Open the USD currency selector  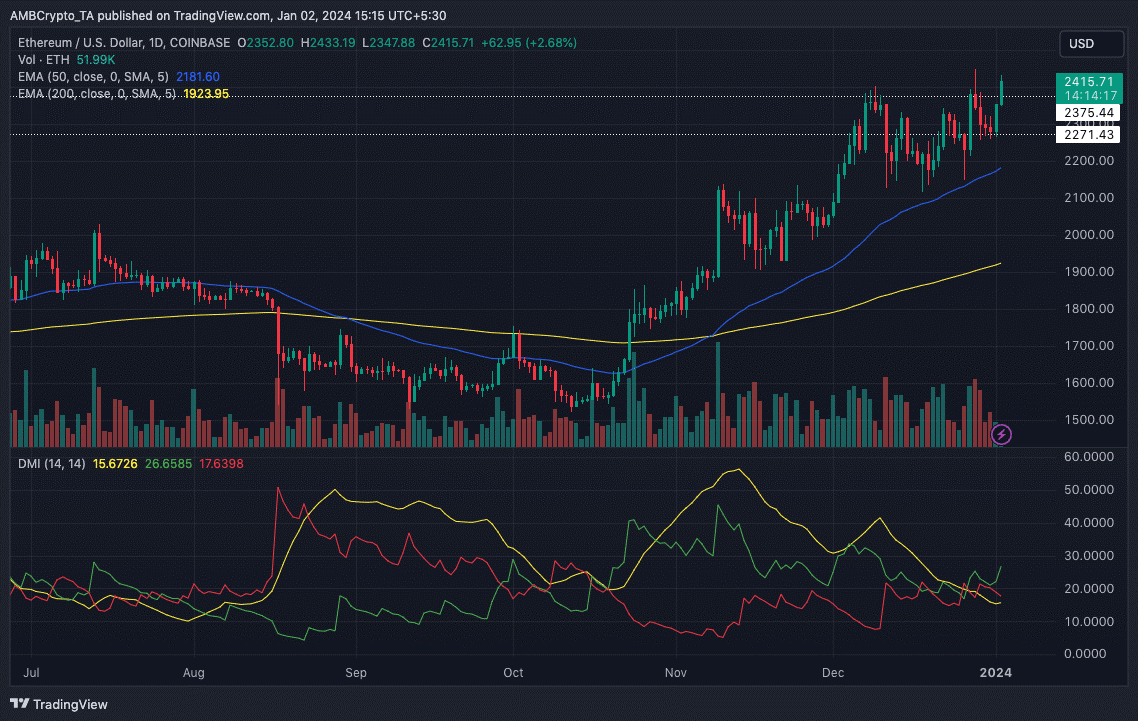pyautogui.click(x=1090, y=43)
